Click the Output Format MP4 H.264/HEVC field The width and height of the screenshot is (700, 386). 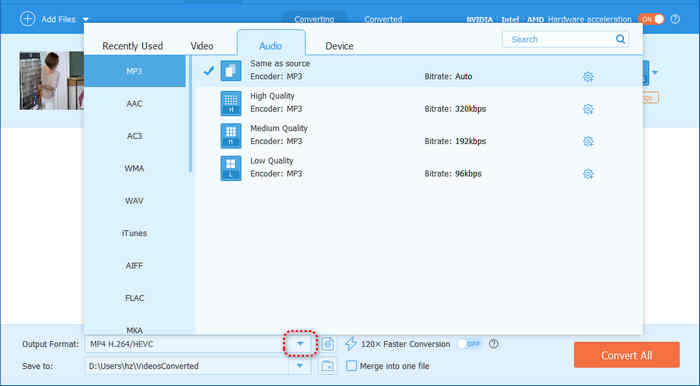(x=188, y=344)
